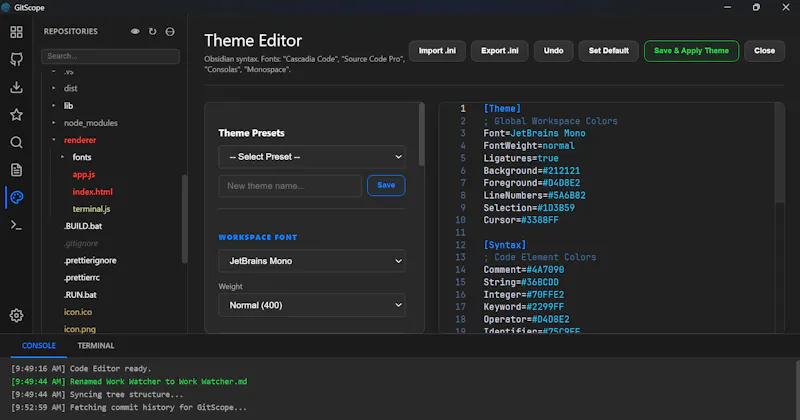Select icon.ico in the file tree

[x=78, y=312]
